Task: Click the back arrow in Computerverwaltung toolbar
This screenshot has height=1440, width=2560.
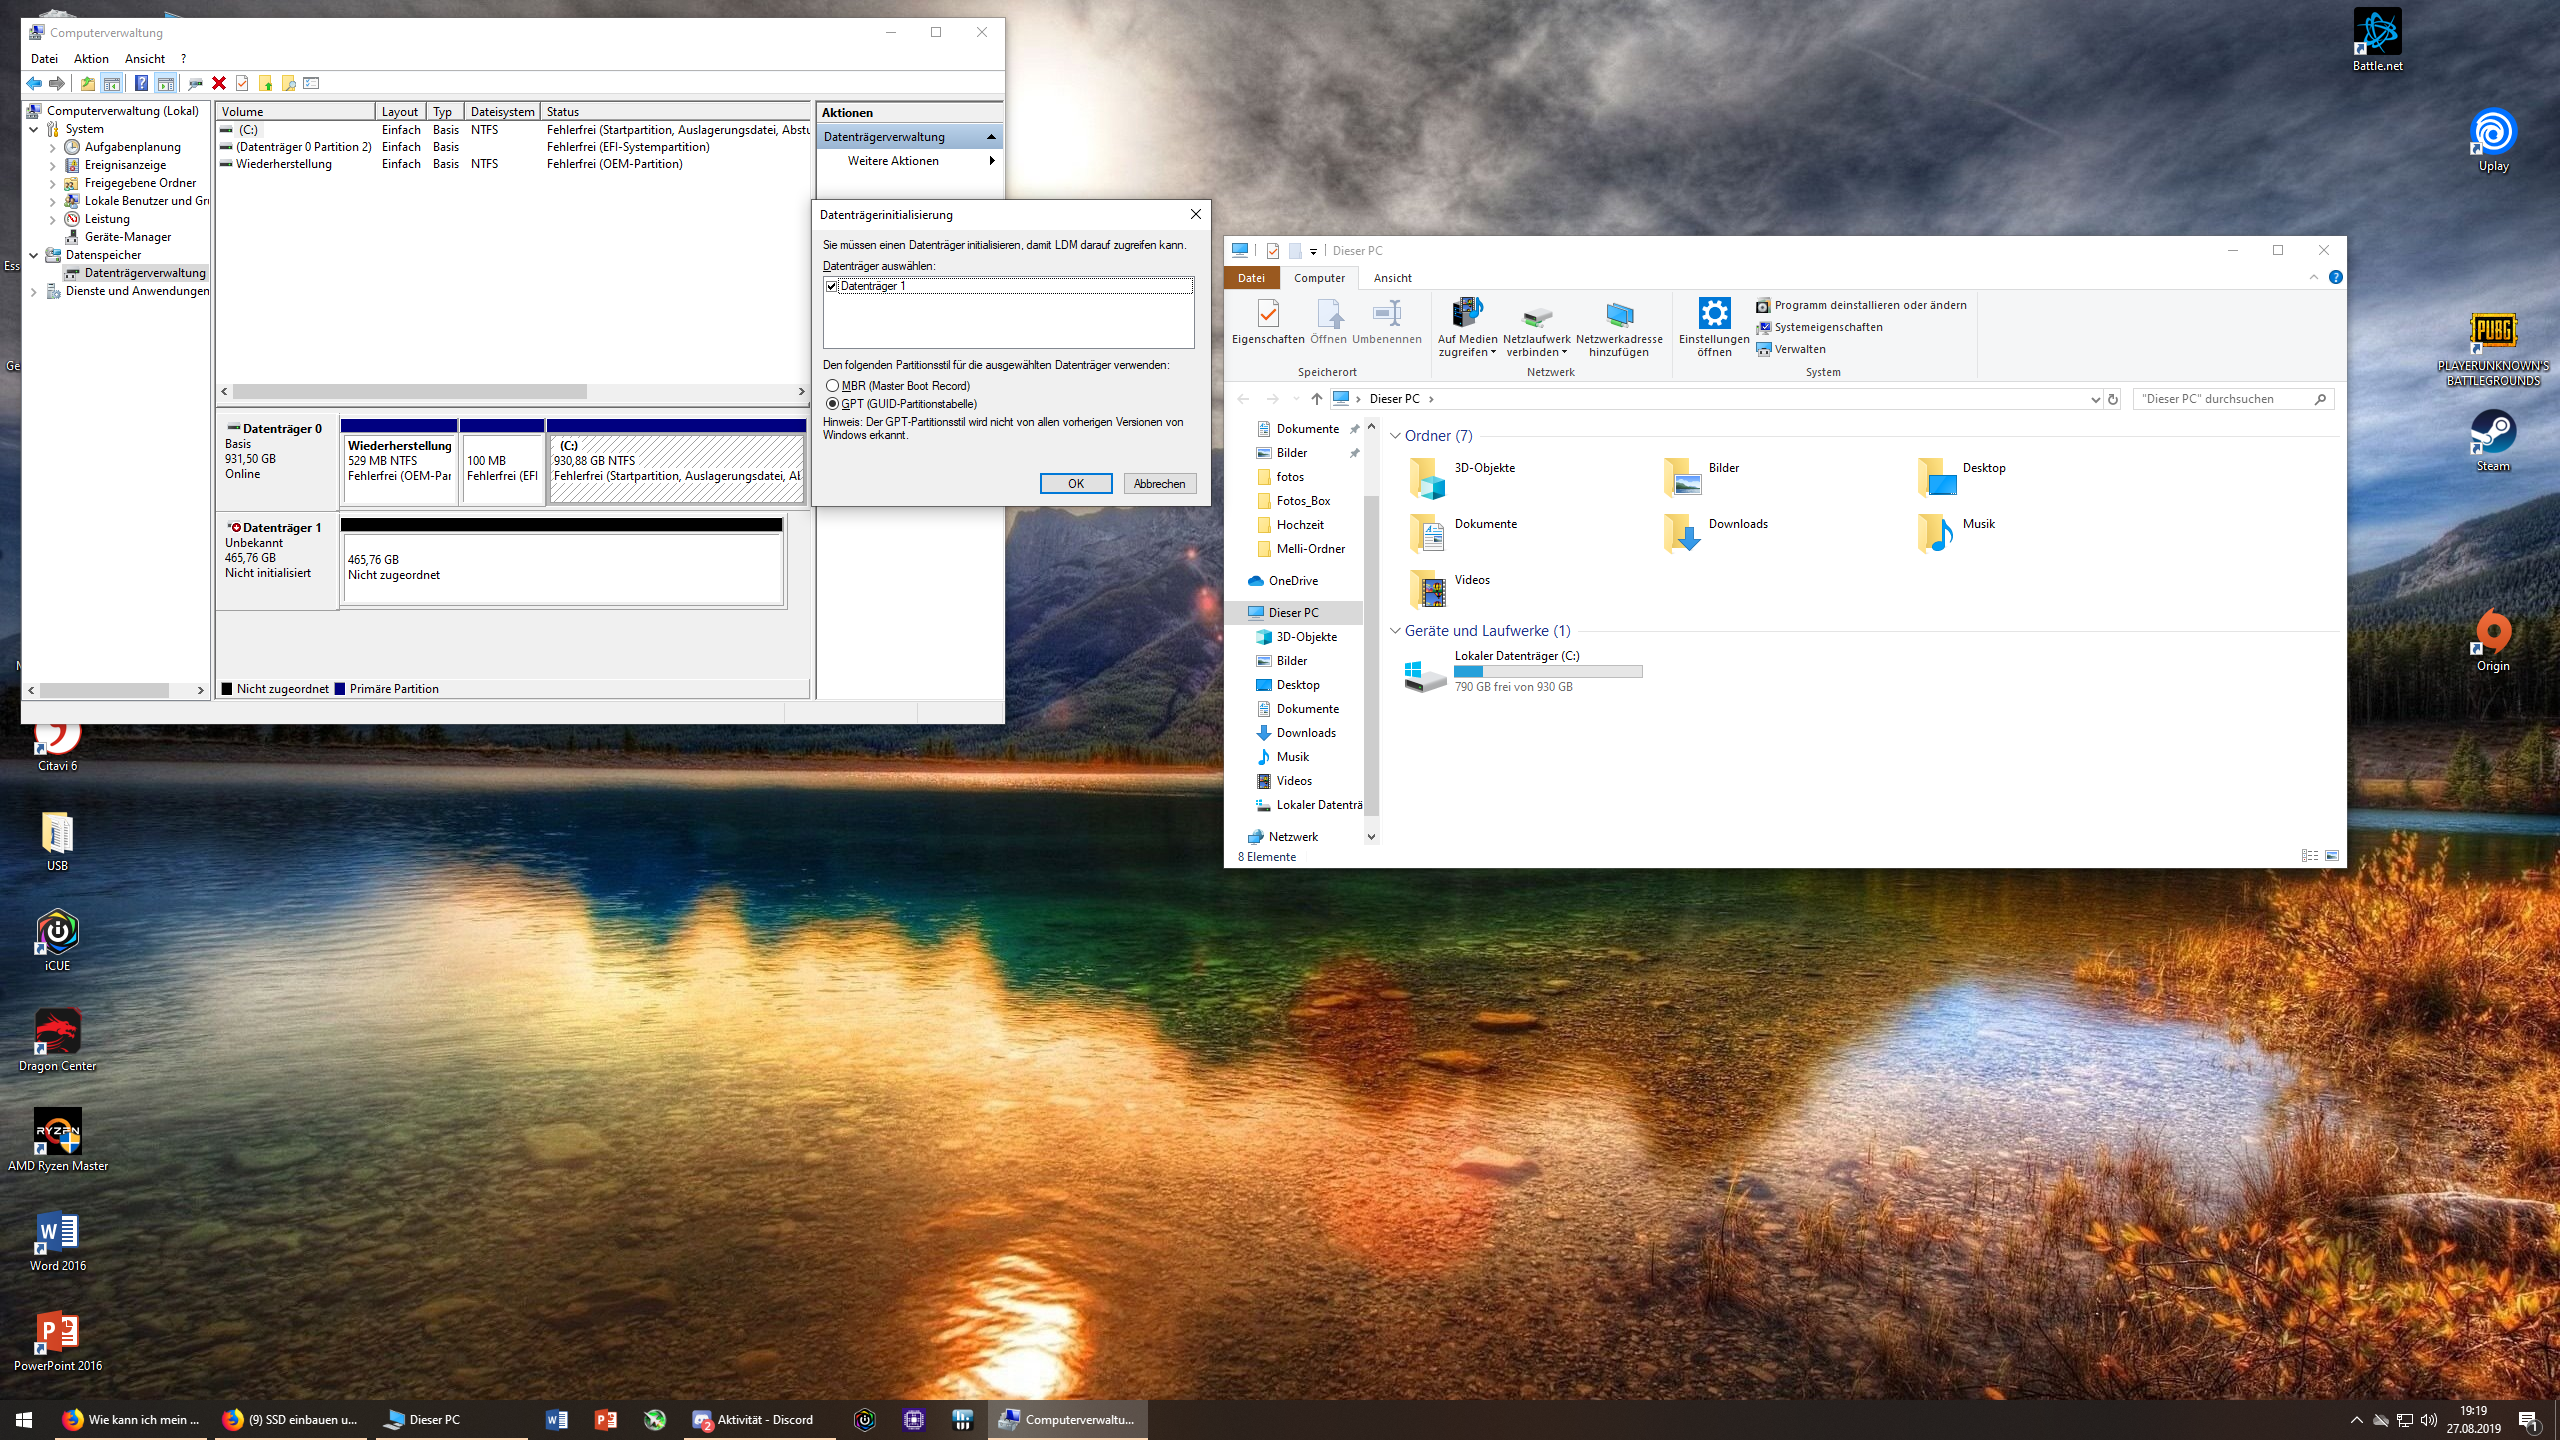Action: (34, 83)
